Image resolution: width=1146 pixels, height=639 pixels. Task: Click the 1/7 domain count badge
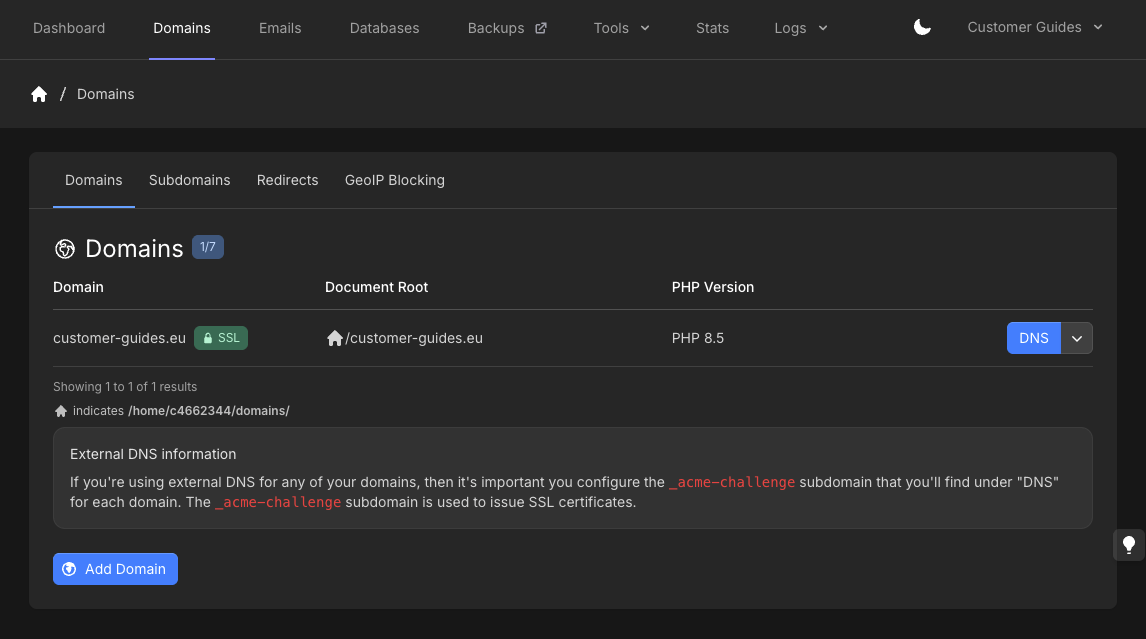click(x=208, y=247)
